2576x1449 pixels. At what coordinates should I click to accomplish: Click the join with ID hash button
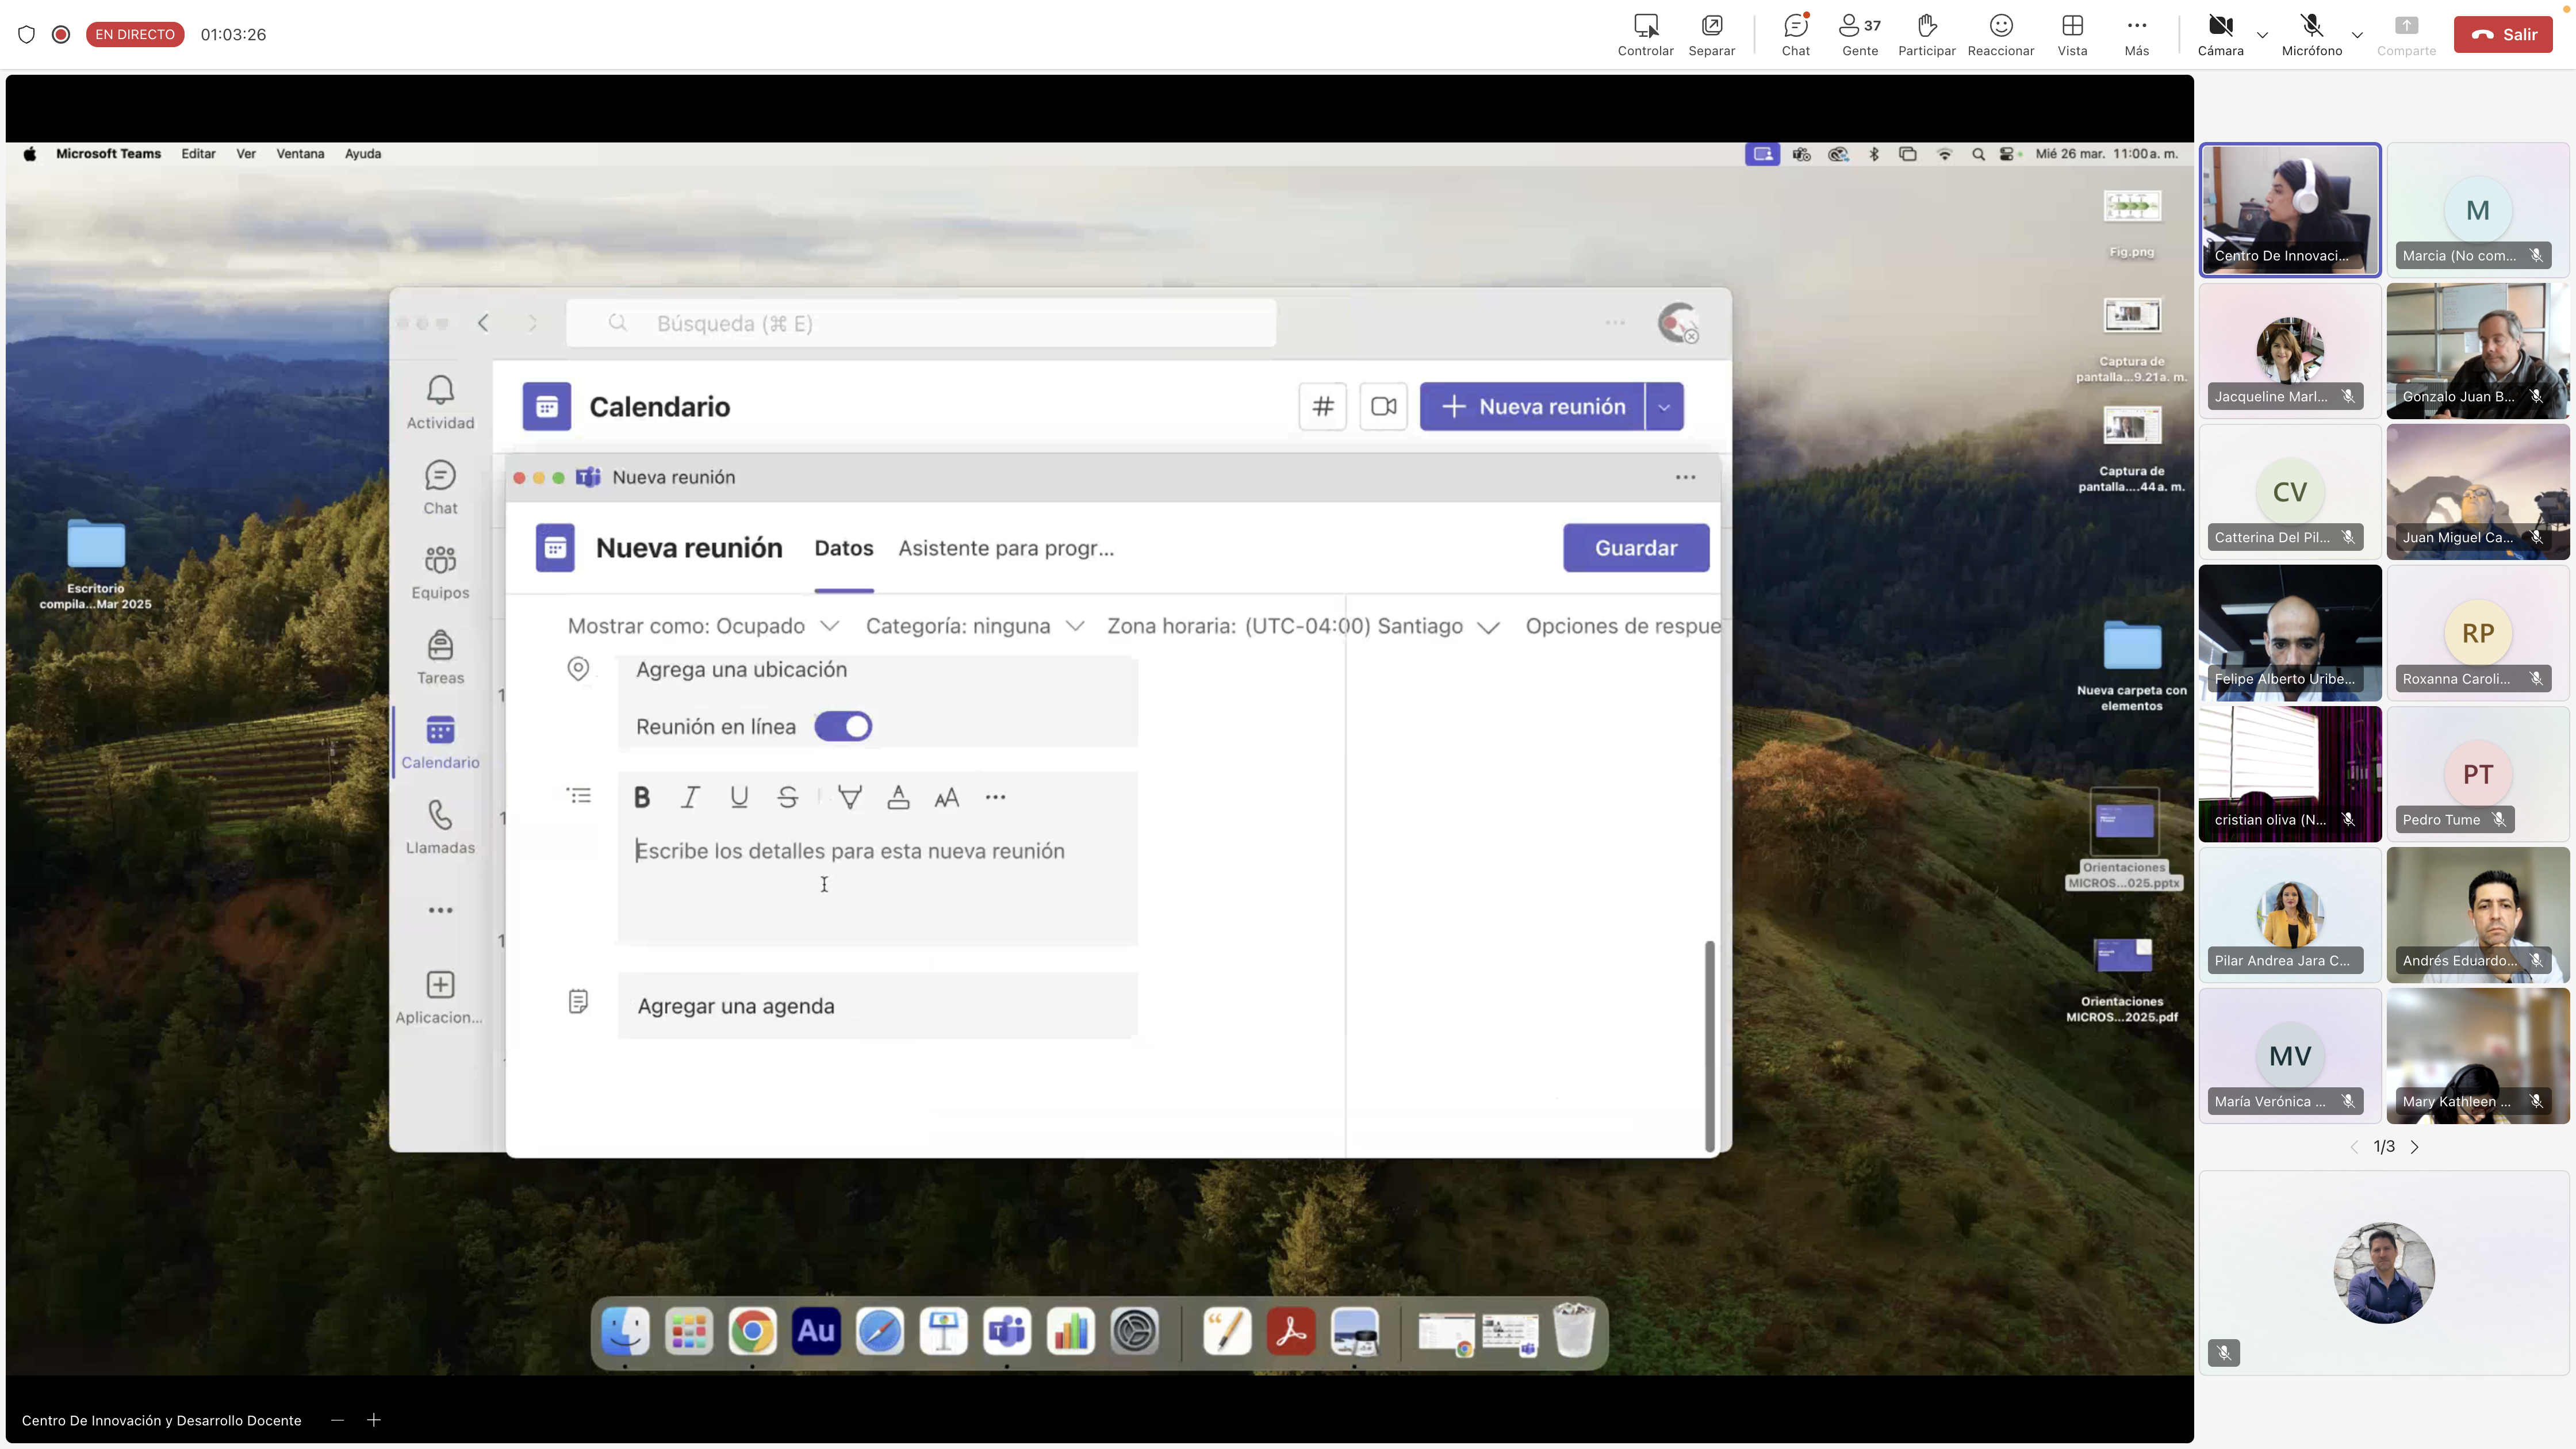tap(1323, 407)
